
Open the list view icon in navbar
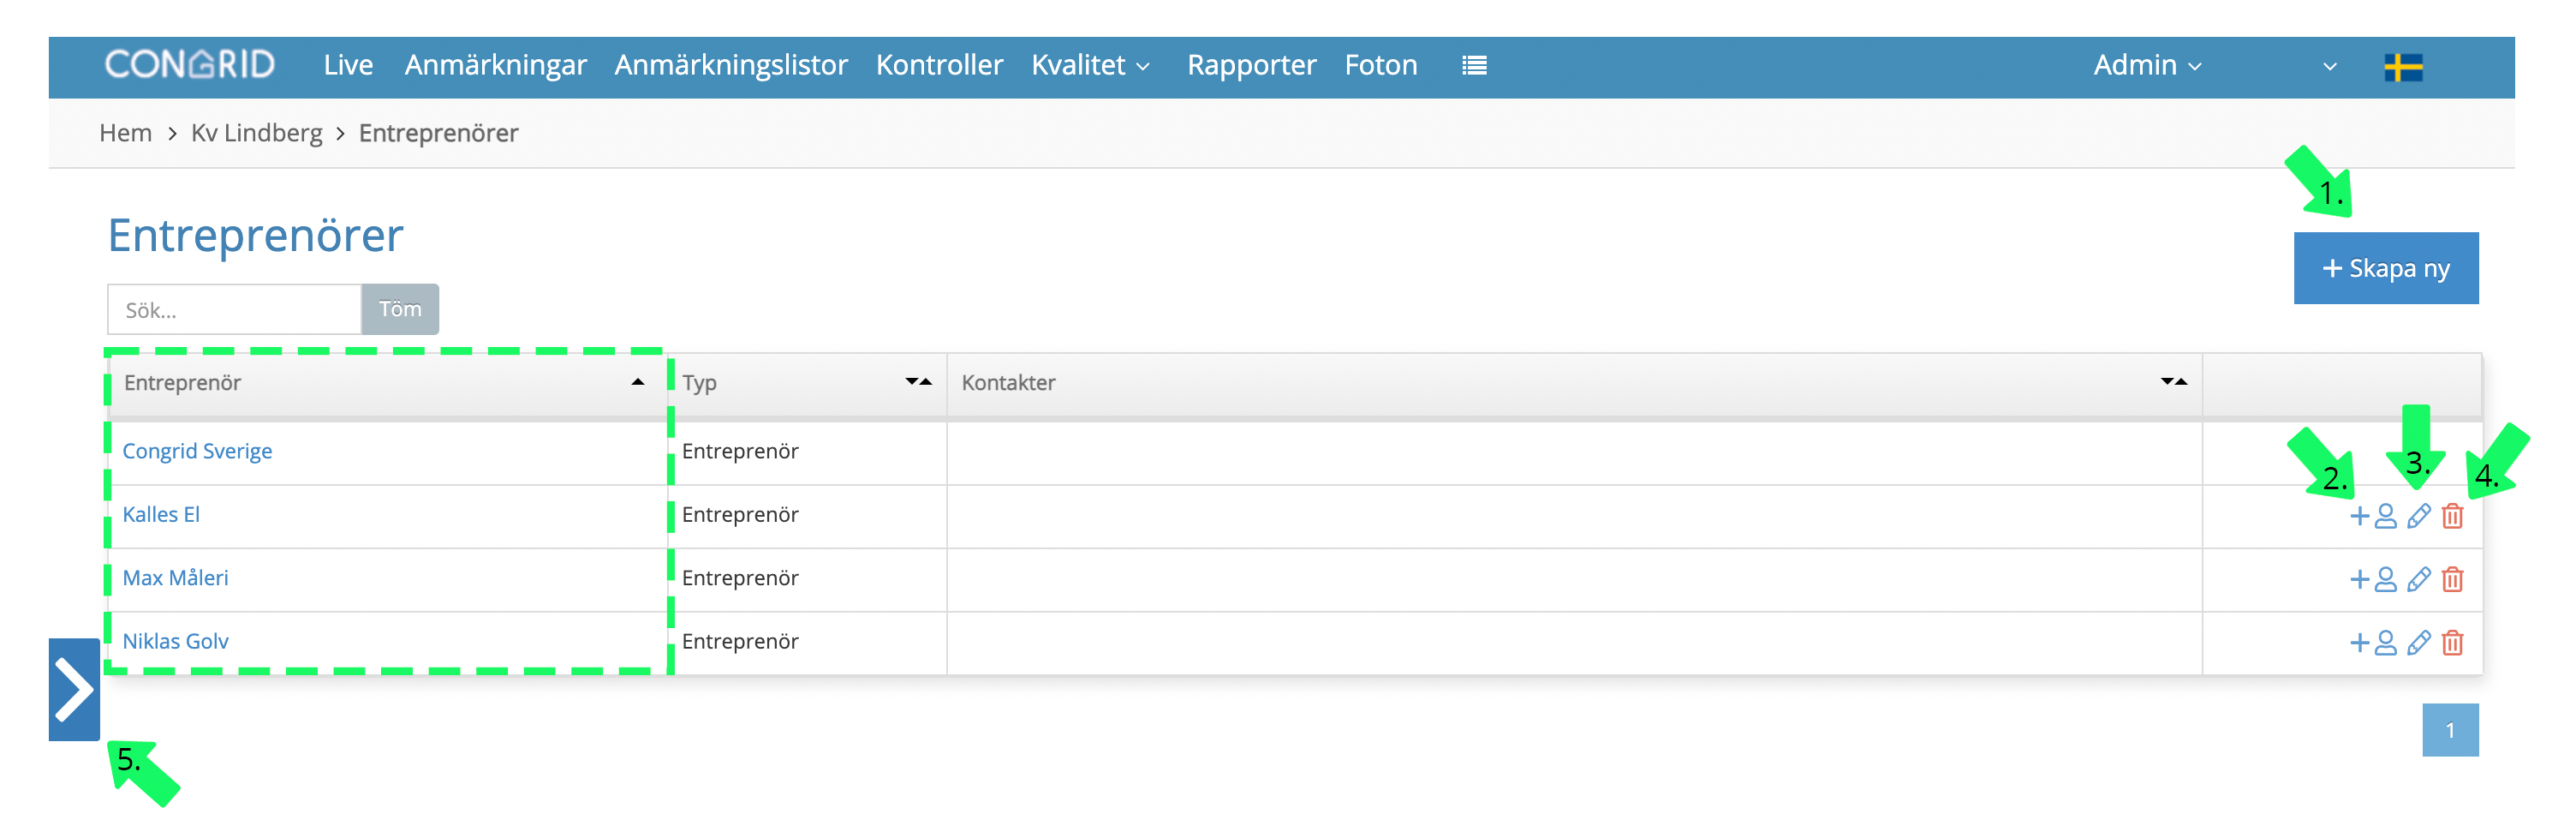1474,66
